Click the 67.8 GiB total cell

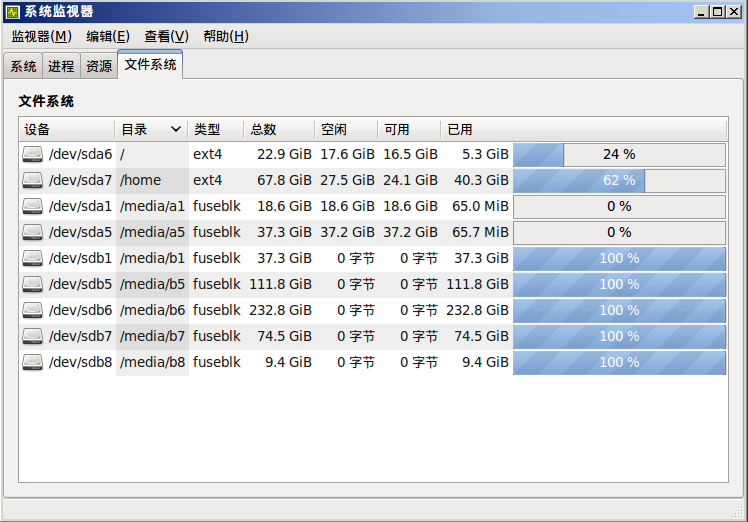pyautogui.click(x=284, y=180)
